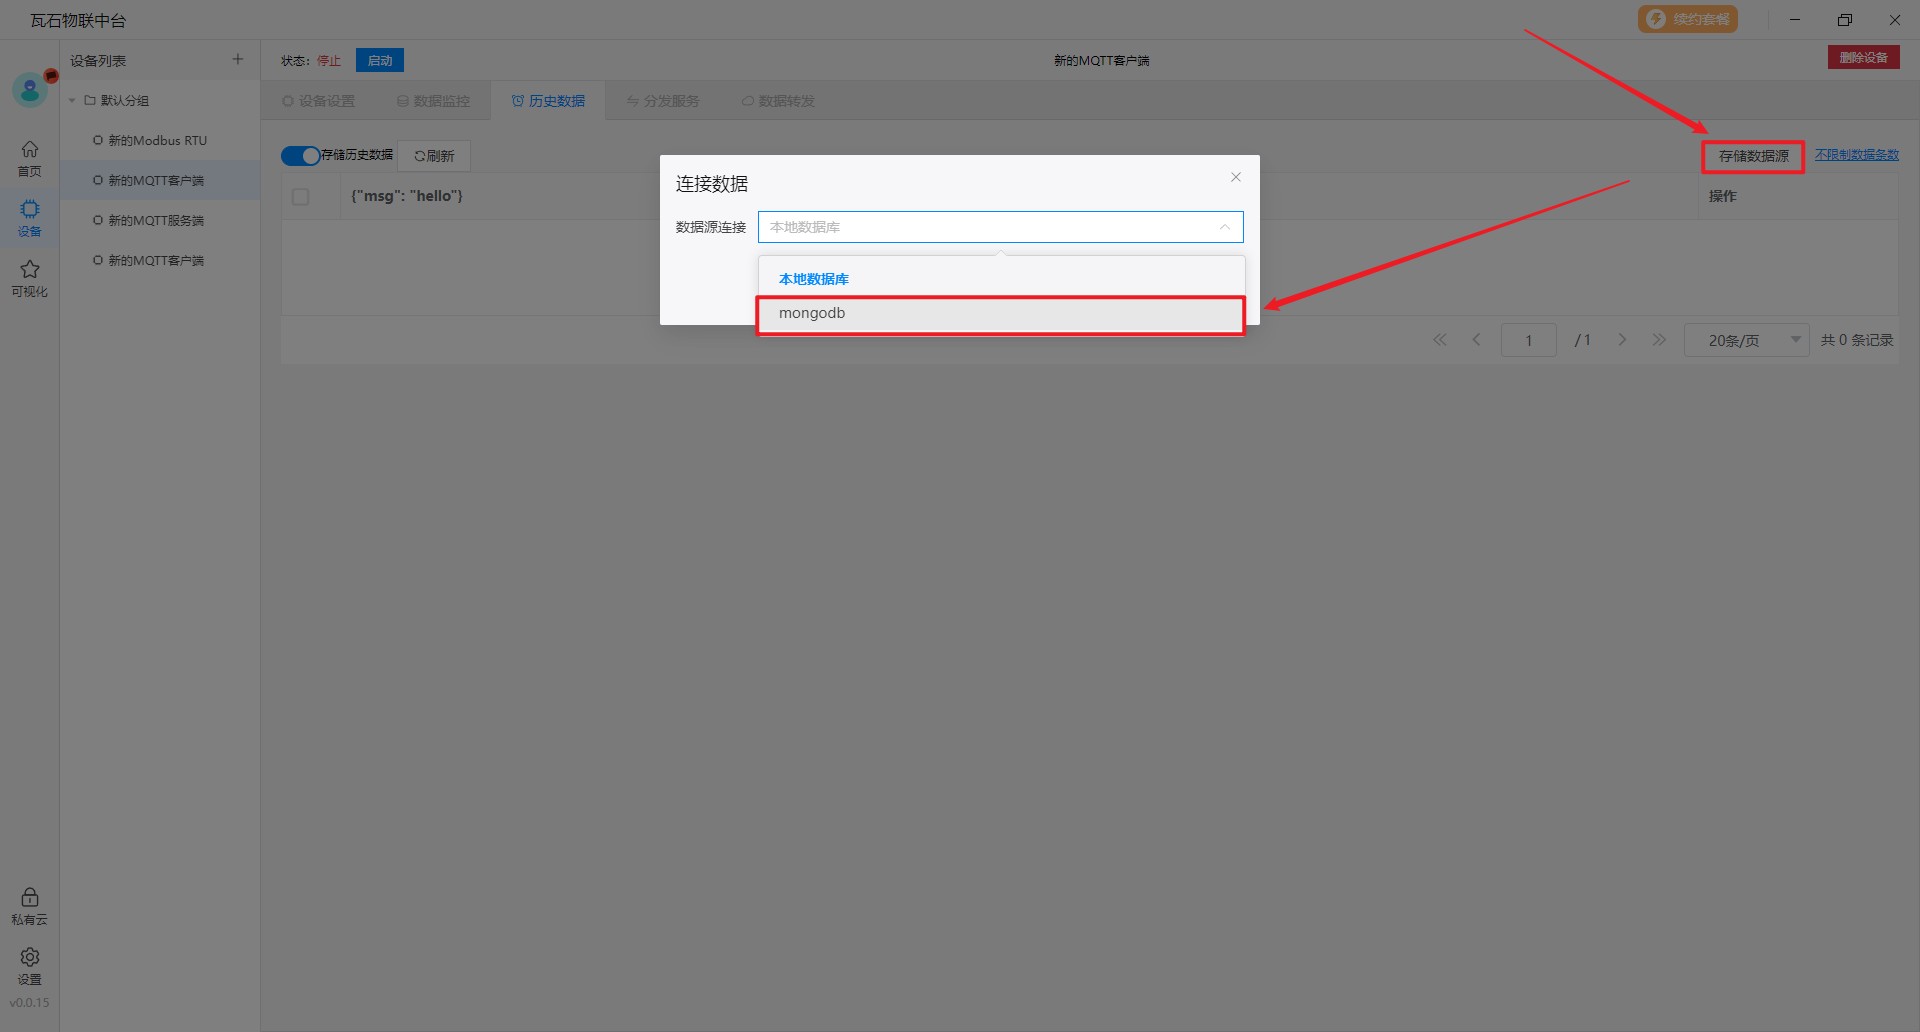Viewport: 1920px width, 1032px height.
Task: Click the 启动 start button
Action: click(x=380, y=61)
